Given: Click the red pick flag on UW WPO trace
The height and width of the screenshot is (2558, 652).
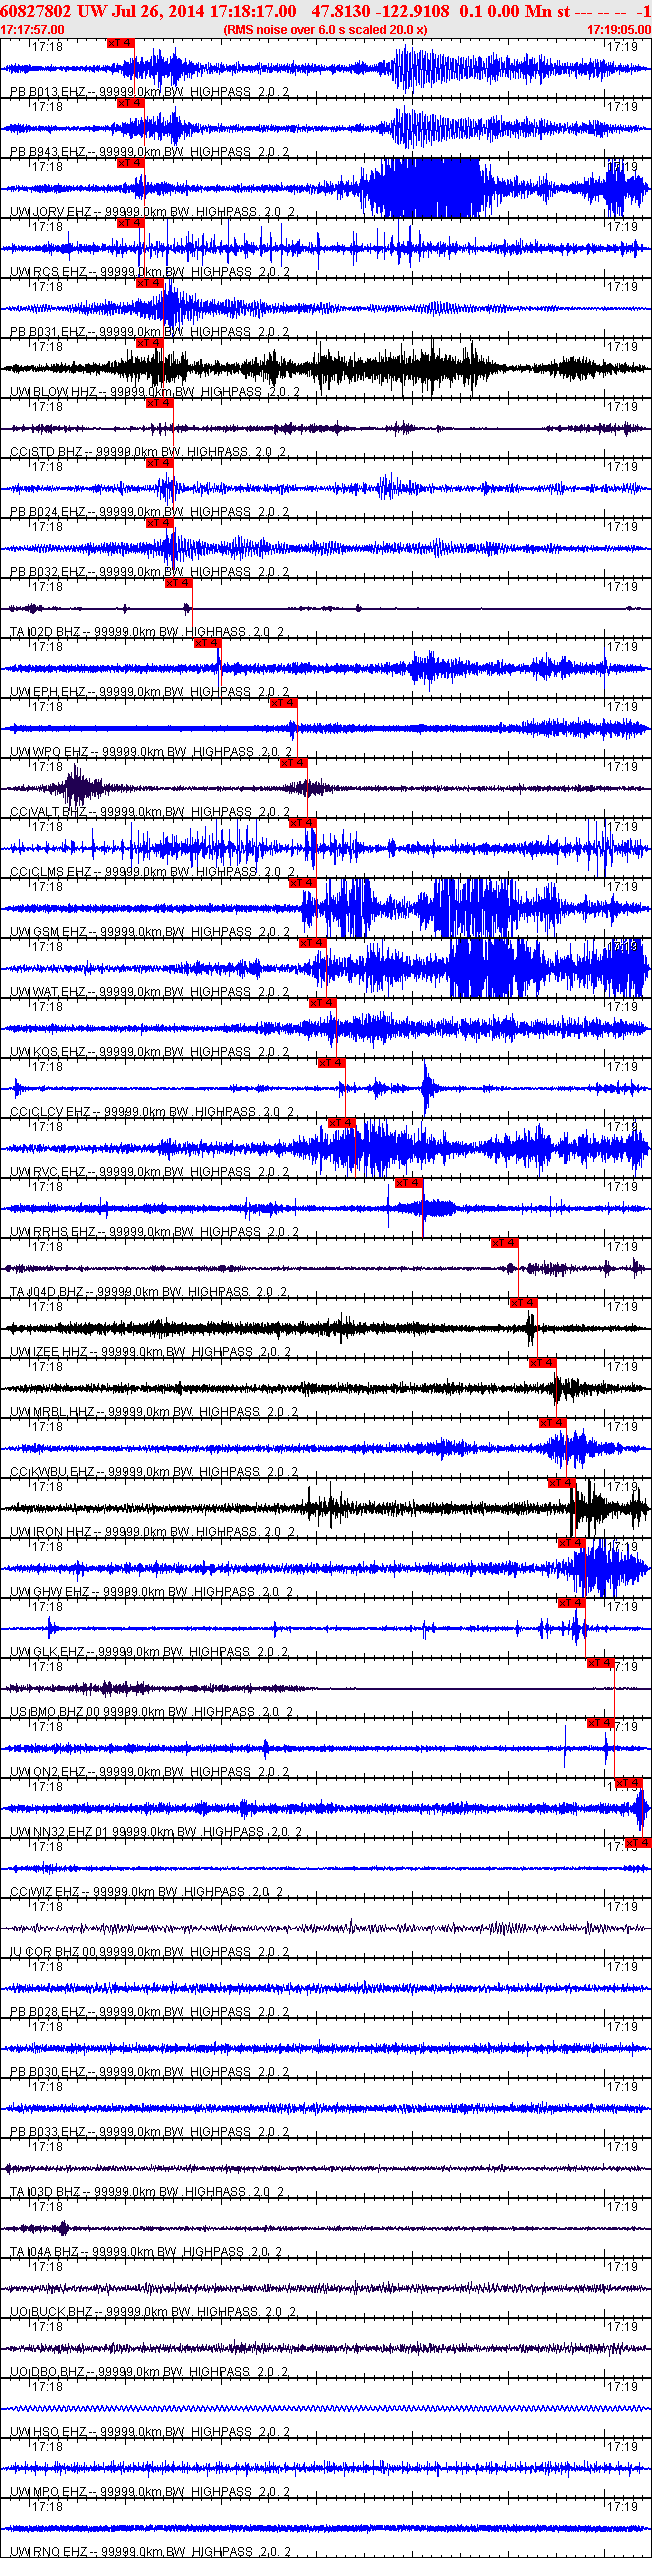Looking at the screenshot, I should (283, 703).
